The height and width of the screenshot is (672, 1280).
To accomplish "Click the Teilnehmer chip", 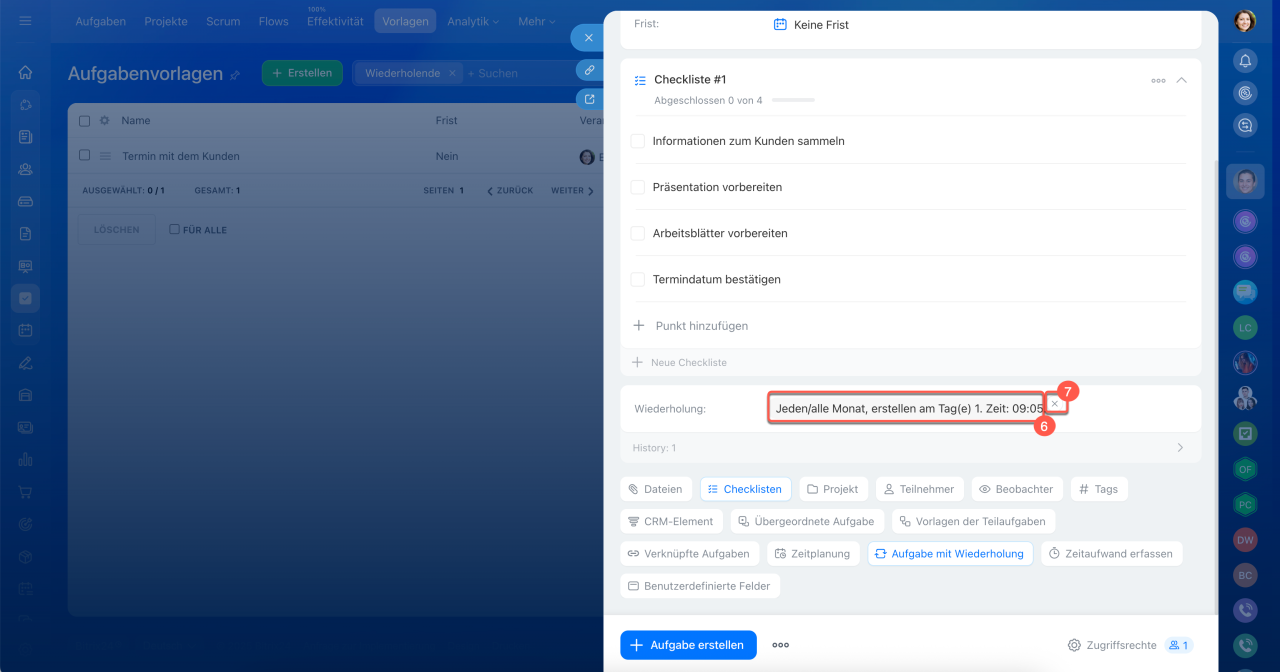I will pyautogui.click(x=920, y=489).
